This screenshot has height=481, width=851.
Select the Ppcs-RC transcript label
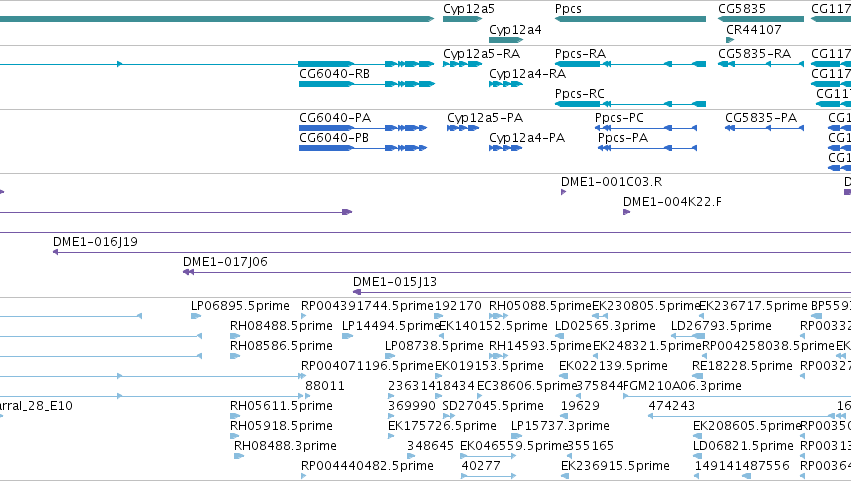point(580,94)
